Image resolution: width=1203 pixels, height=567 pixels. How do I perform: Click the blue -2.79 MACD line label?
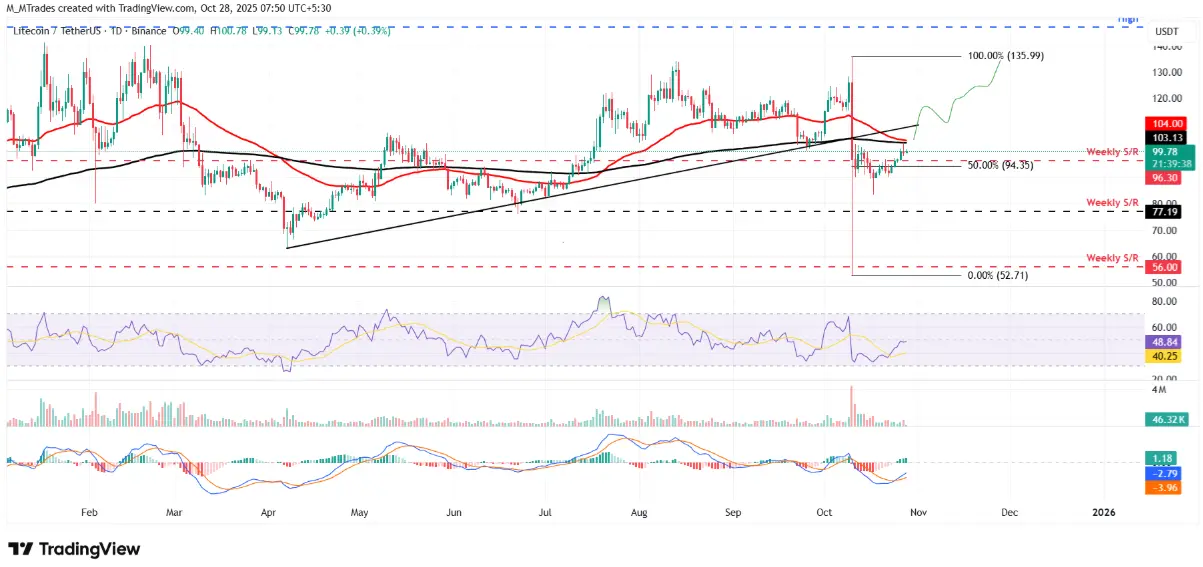coord(1162,470)
